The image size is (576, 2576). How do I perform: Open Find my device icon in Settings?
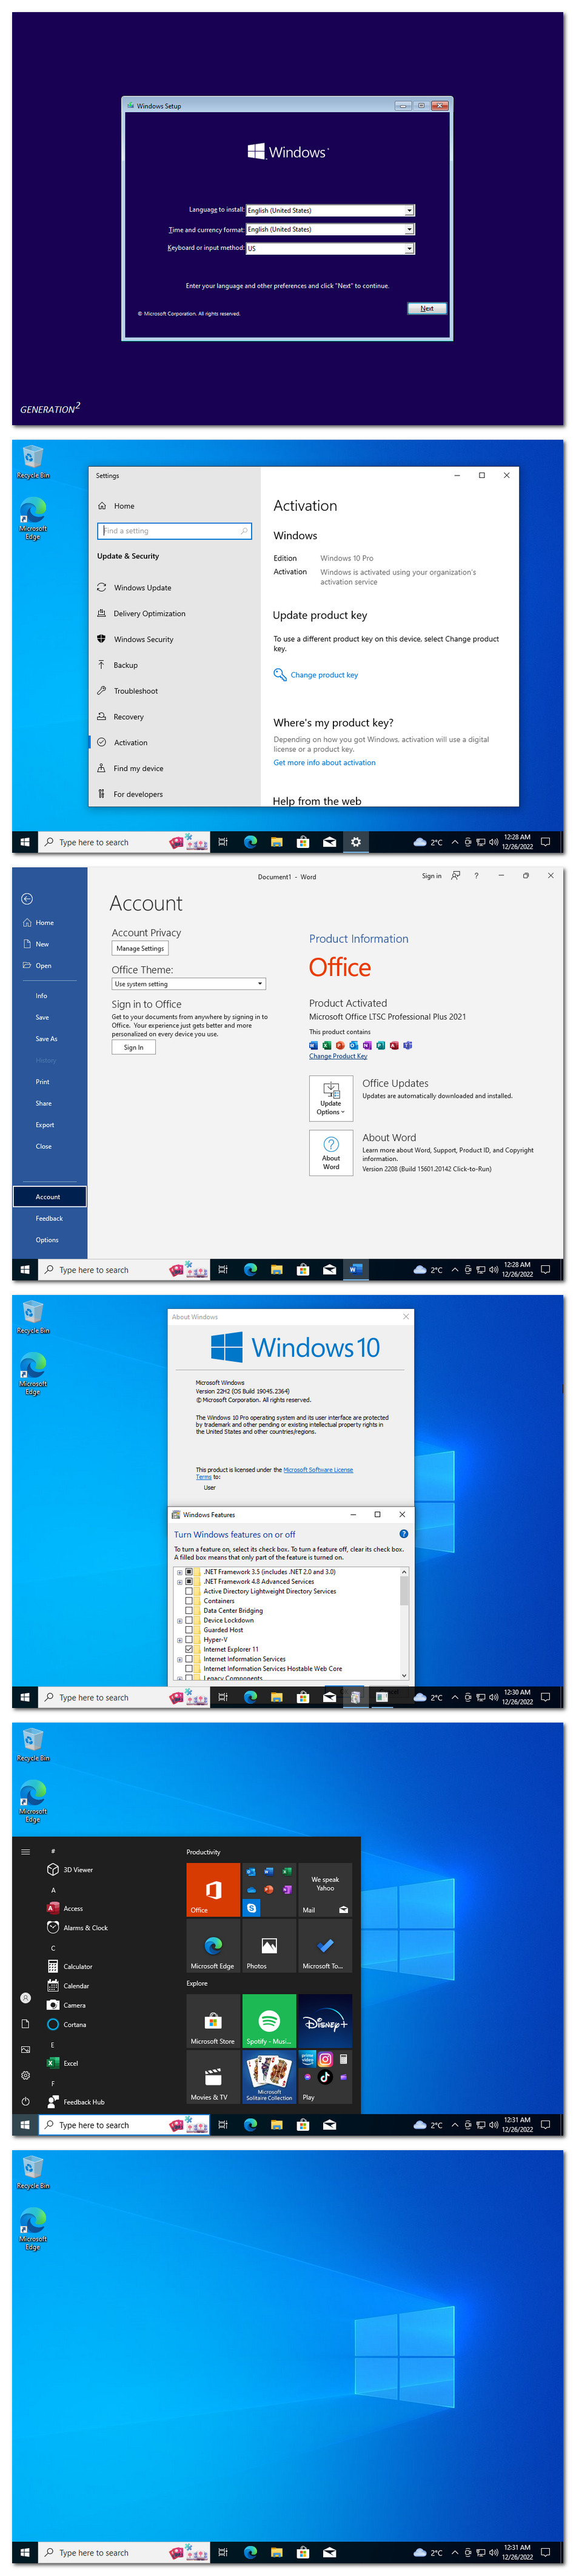coord(101,768)
